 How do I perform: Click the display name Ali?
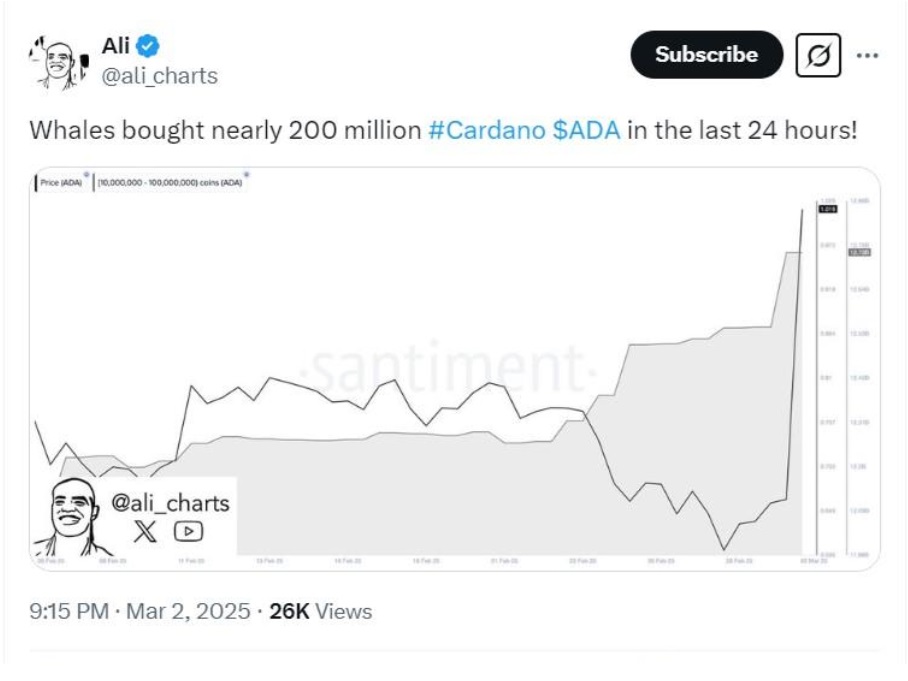[116, 45]
